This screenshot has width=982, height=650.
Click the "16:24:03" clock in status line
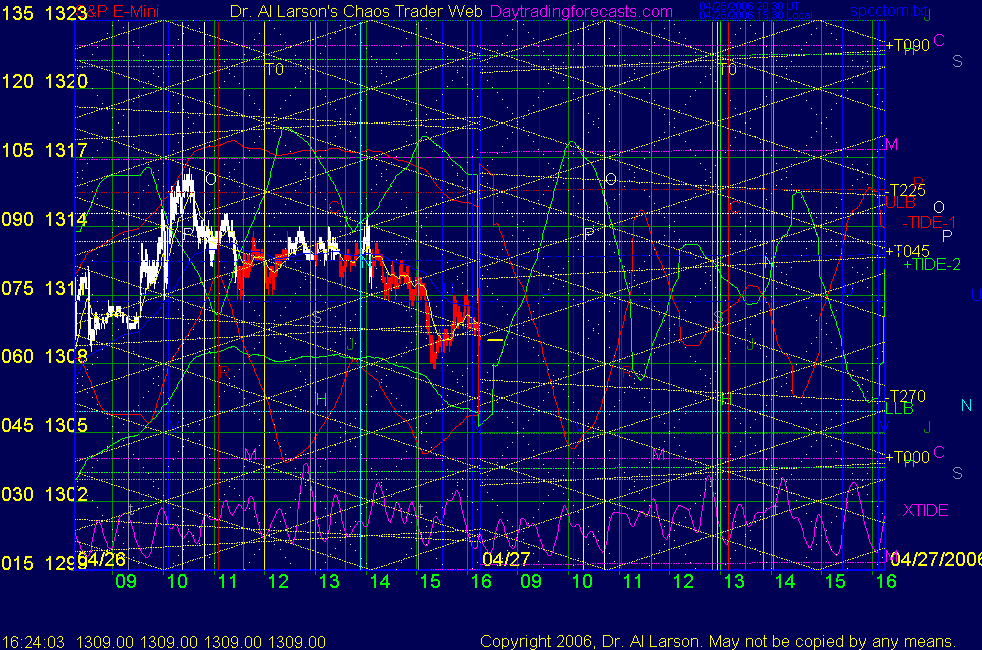33,642
